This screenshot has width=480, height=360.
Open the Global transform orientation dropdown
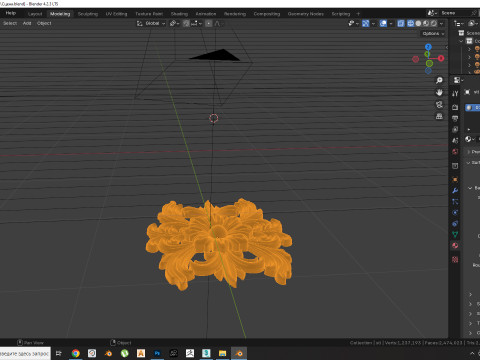pos(151,23)
